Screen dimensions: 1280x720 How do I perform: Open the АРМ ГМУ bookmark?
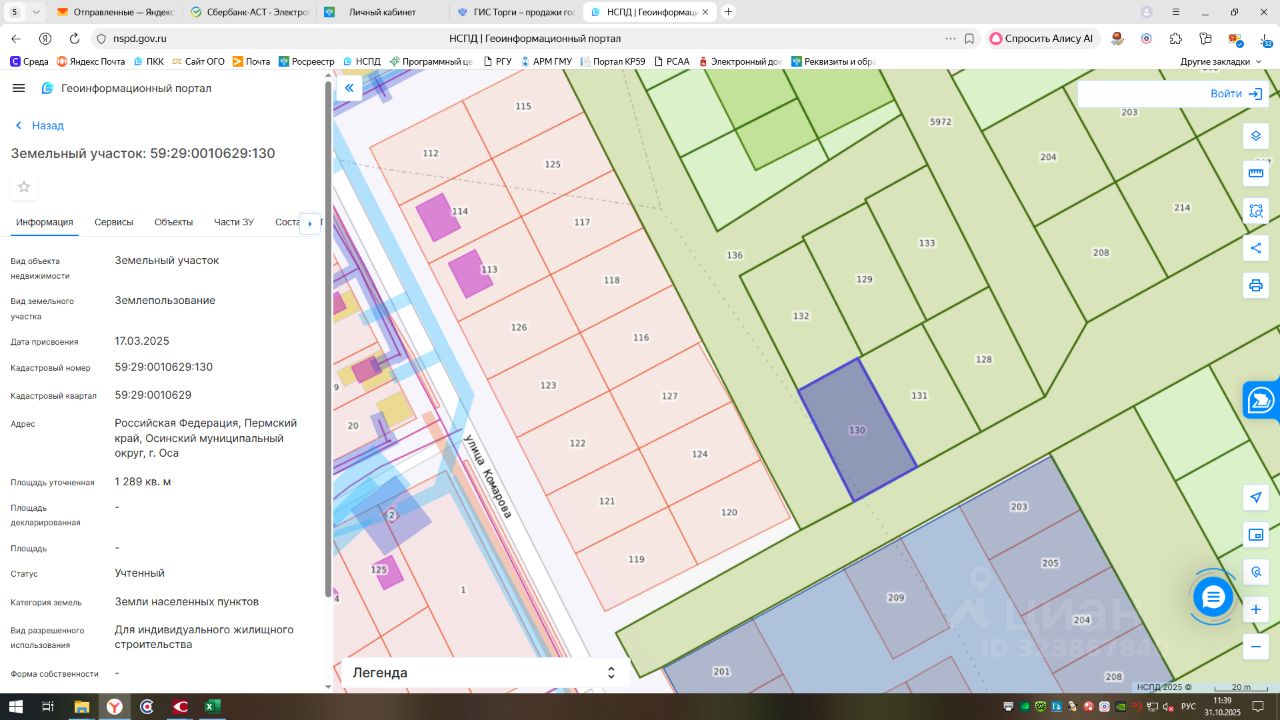click(x=546, y=61)
